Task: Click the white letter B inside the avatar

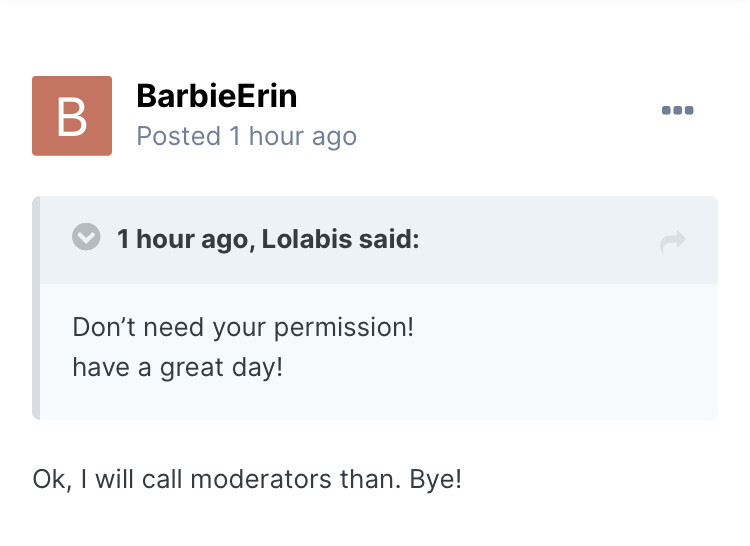Action: [x=72, y=117]
